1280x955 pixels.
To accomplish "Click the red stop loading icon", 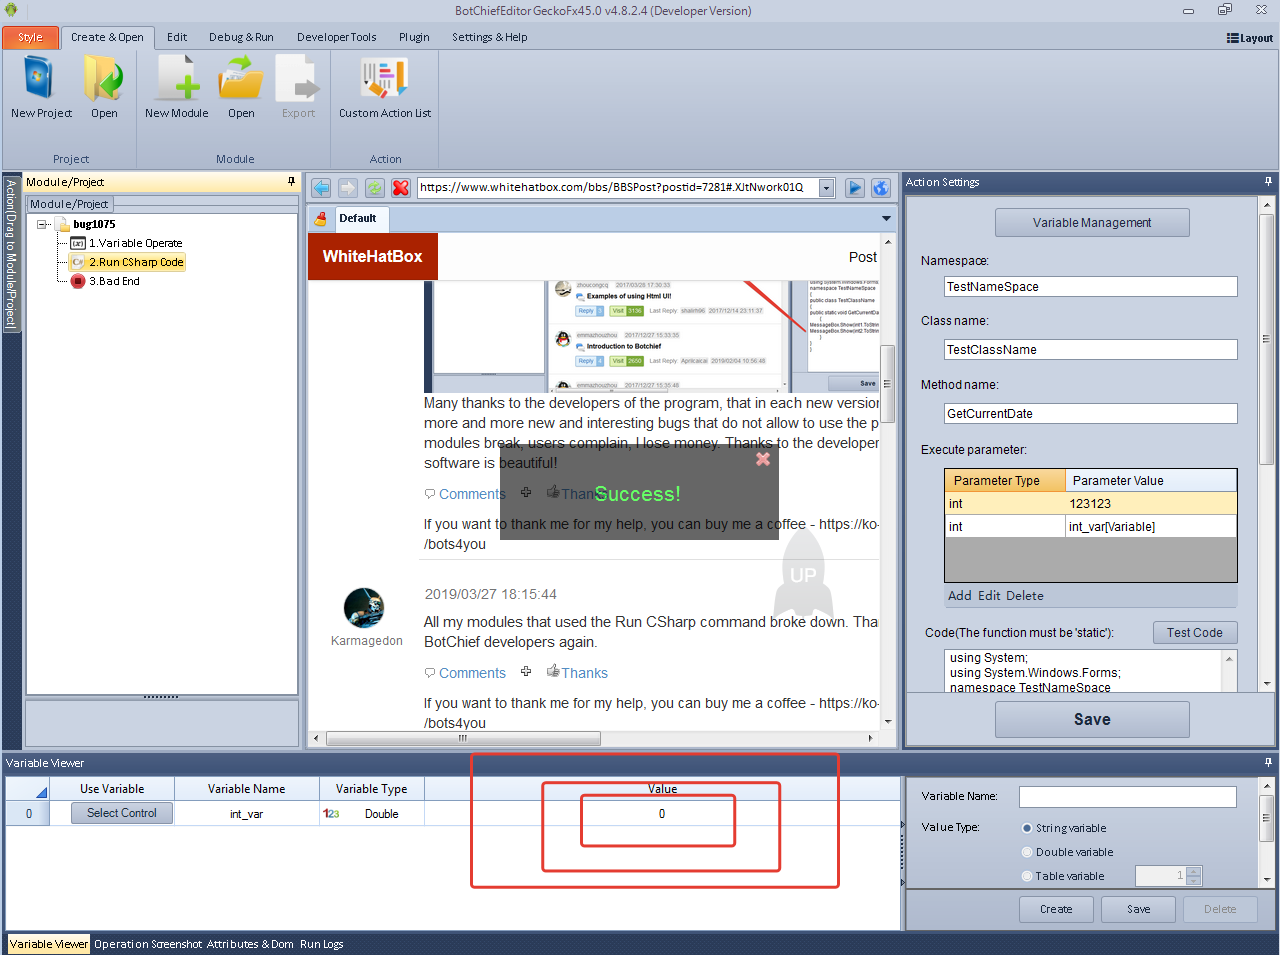I will click(x=401, y=188).
